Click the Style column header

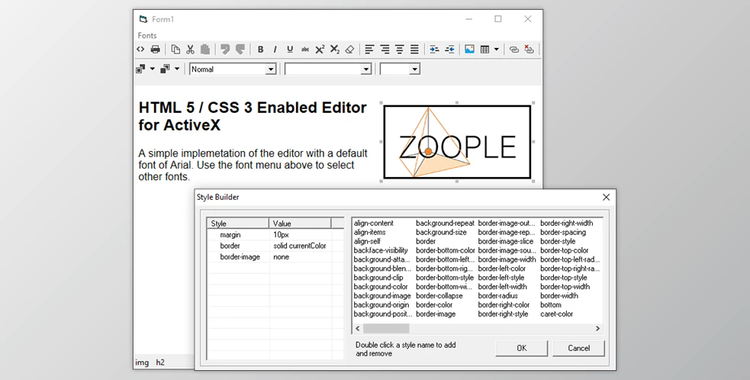pyautogui.click(x=238, y=224)
